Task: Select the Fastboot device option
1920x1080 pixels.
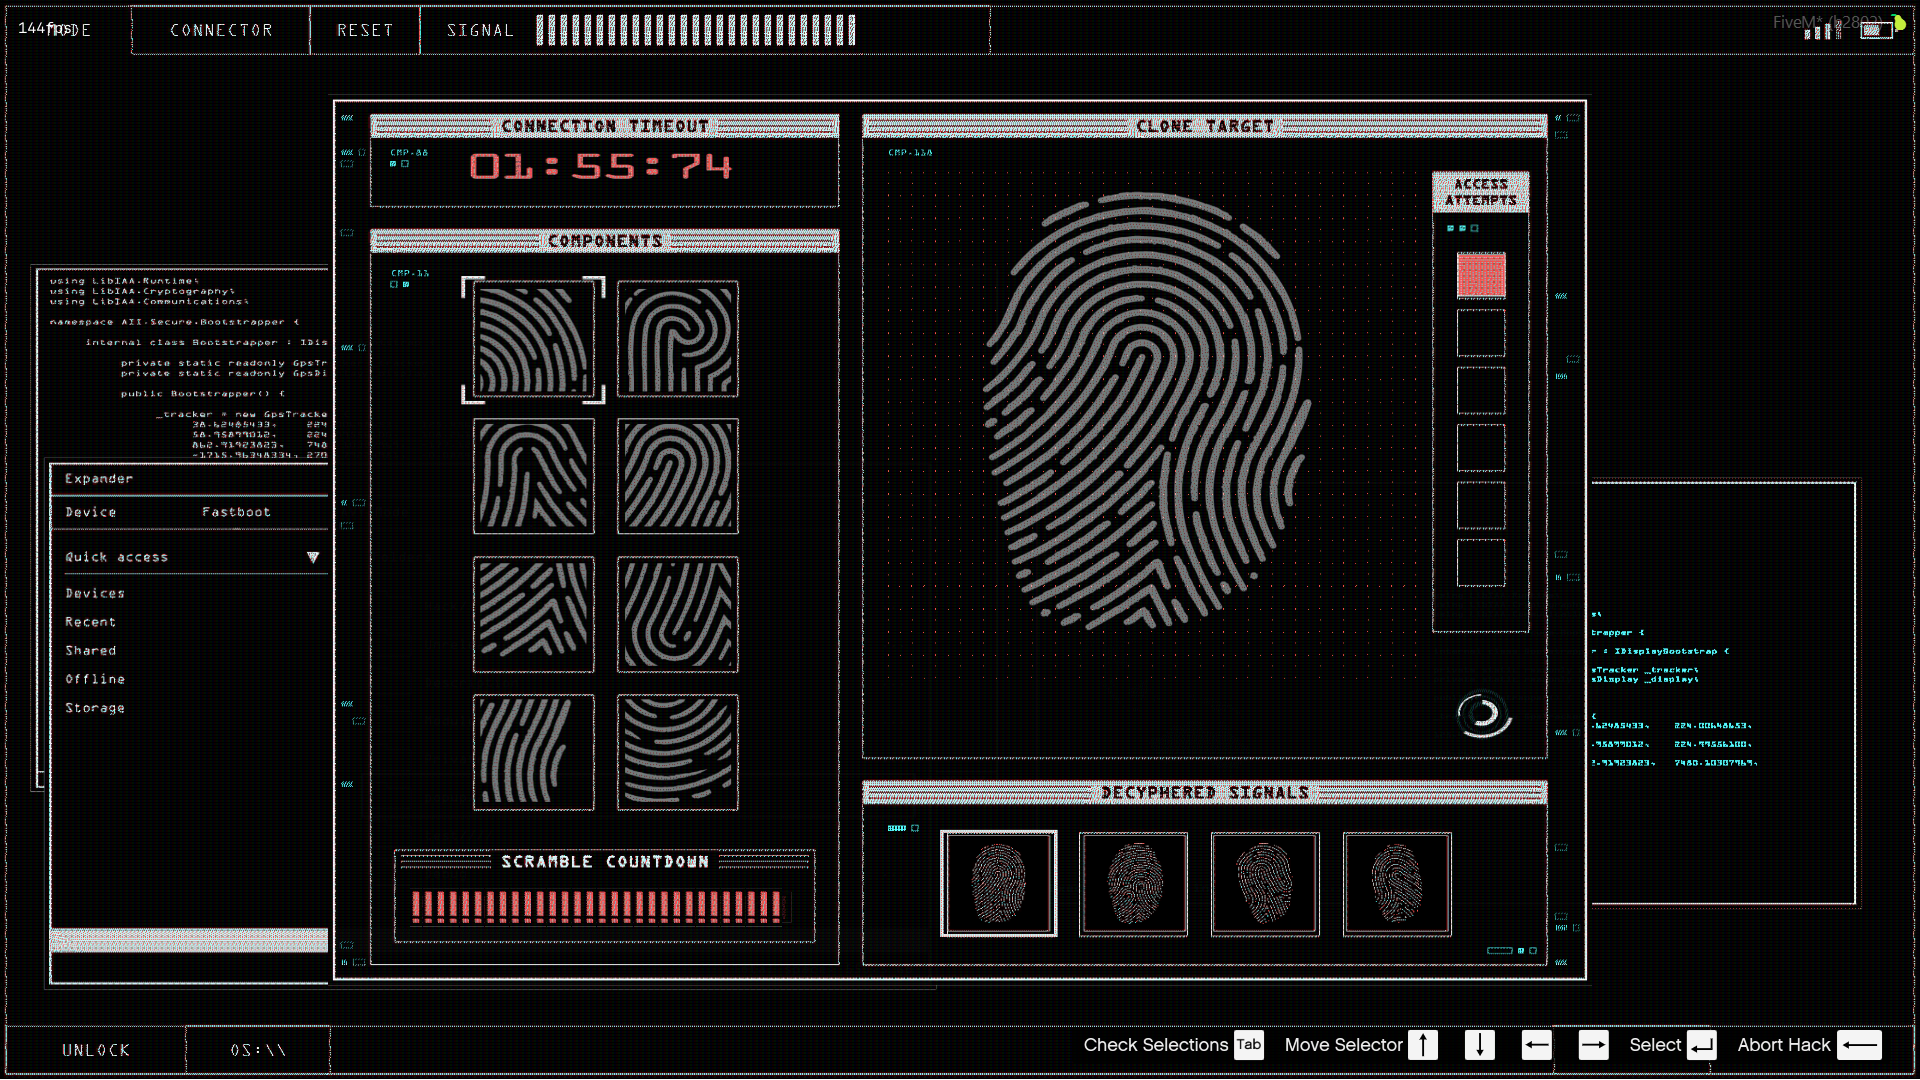Action: (x=236, y=512)
